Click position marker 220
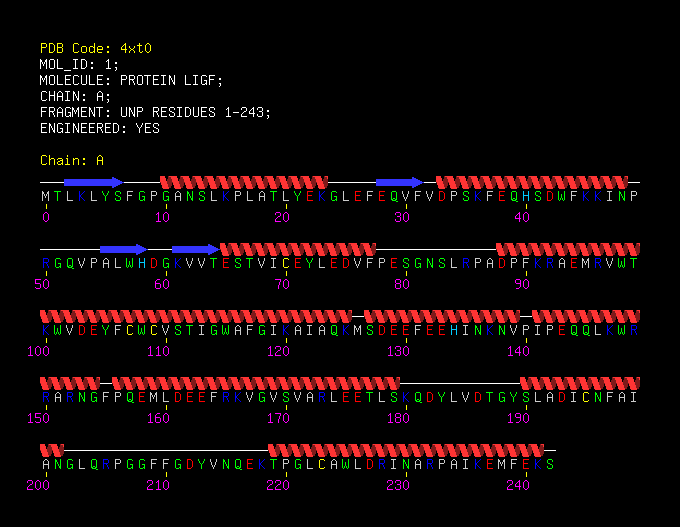680x527 pixels. pyautogui.click(x=278, y=485)
